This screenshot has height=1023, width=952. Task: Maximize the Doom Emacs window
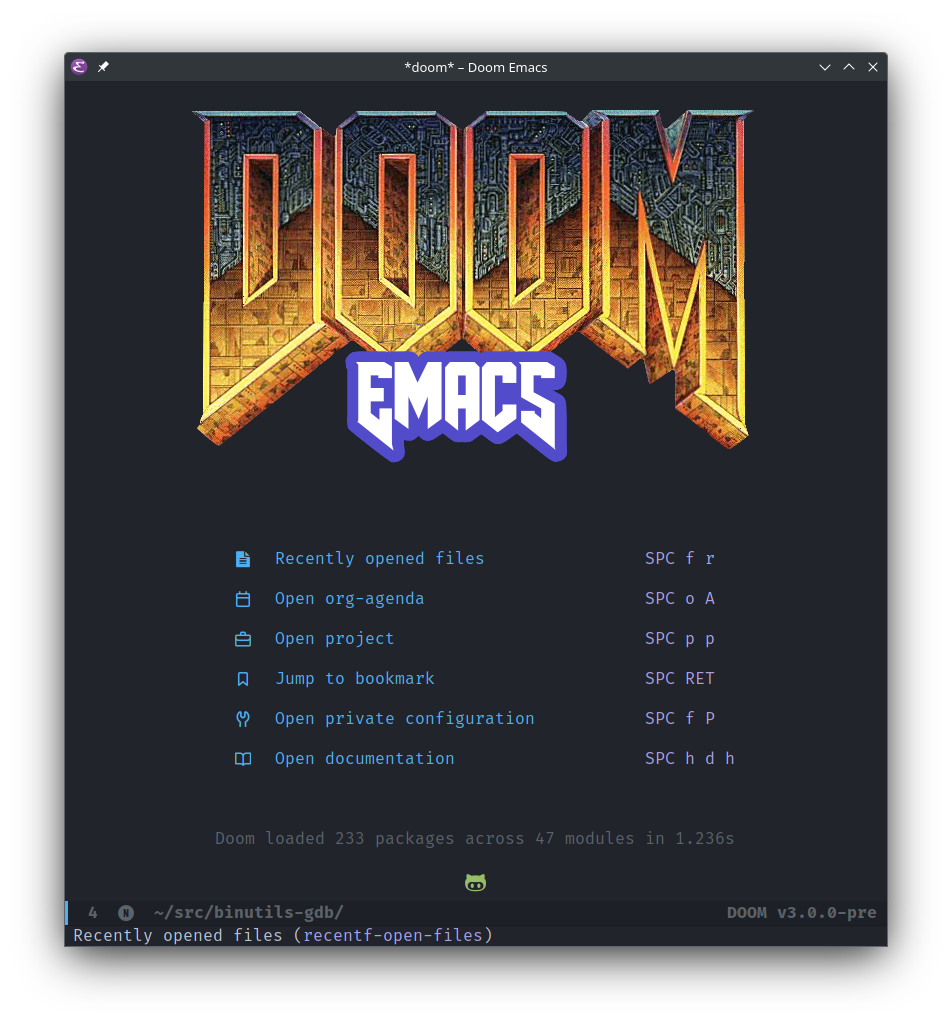coord(849,67)
